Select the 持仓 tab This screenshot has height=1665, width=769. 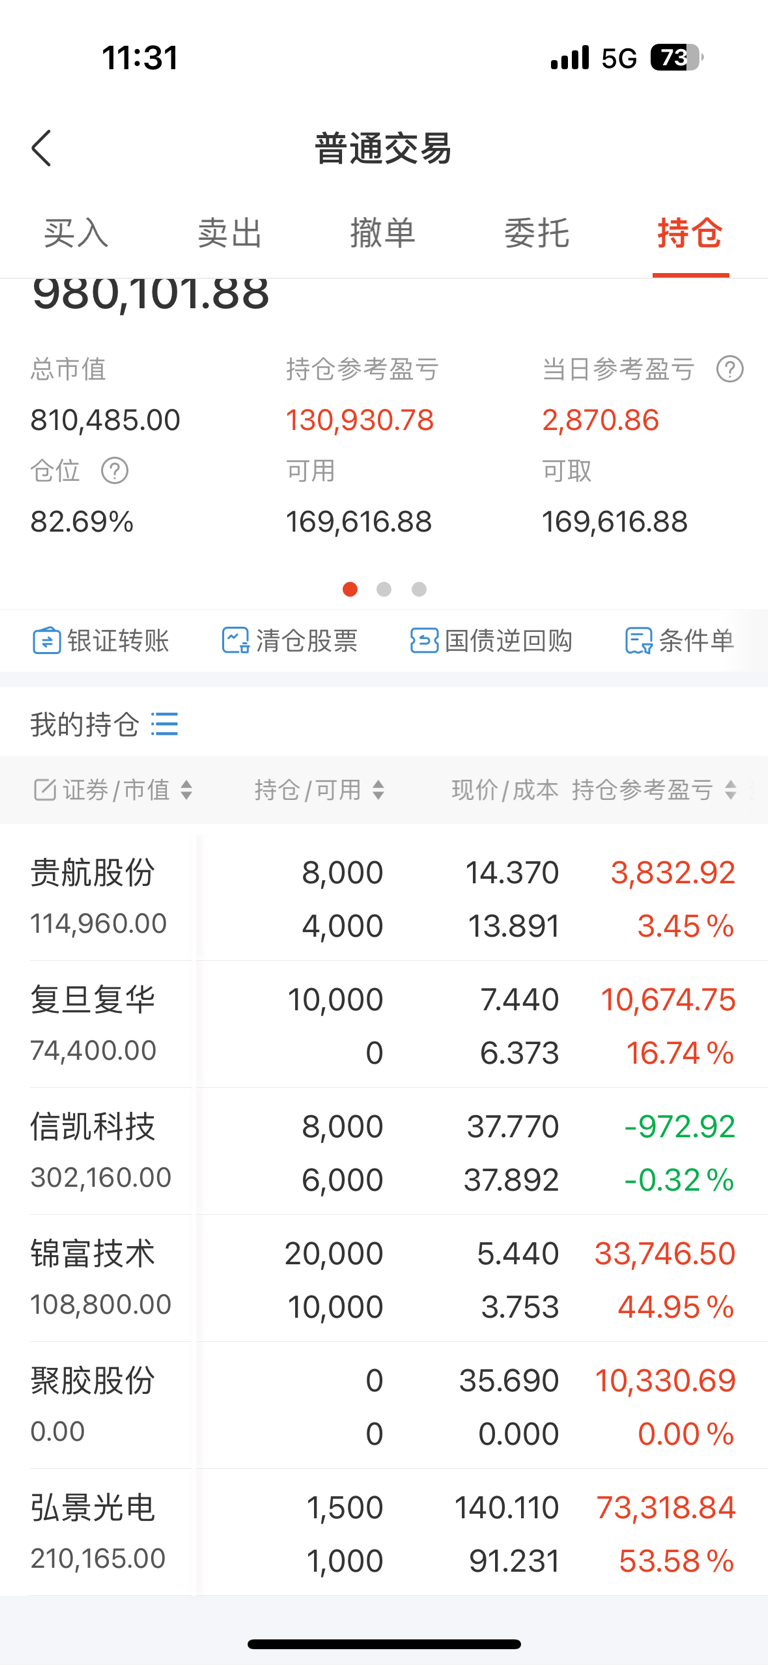[690, 233]
